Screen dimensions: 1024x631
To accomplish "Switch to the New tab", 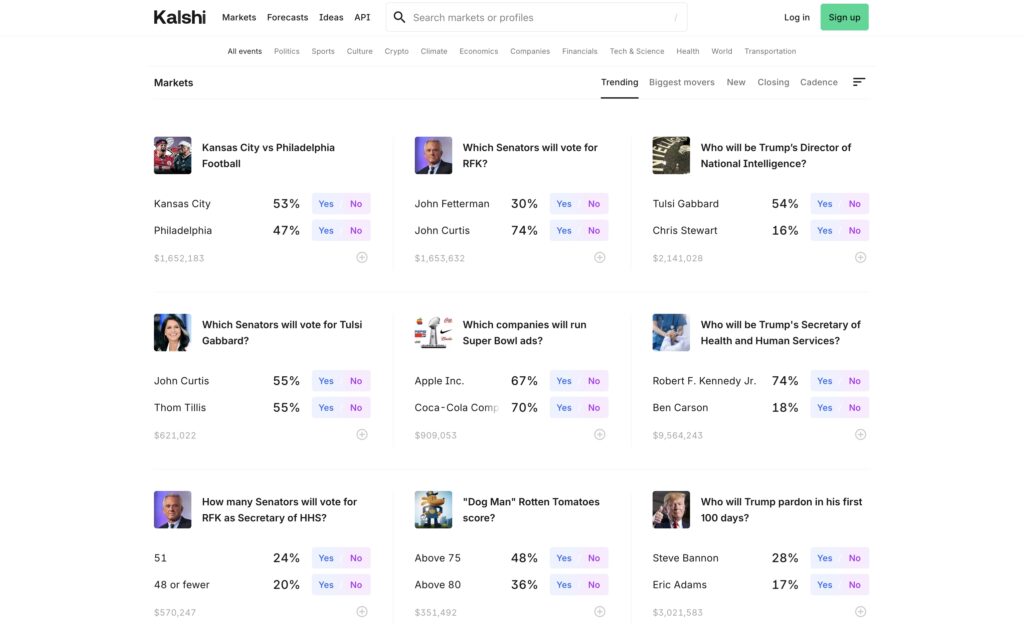I will click(x=736, y=82).
